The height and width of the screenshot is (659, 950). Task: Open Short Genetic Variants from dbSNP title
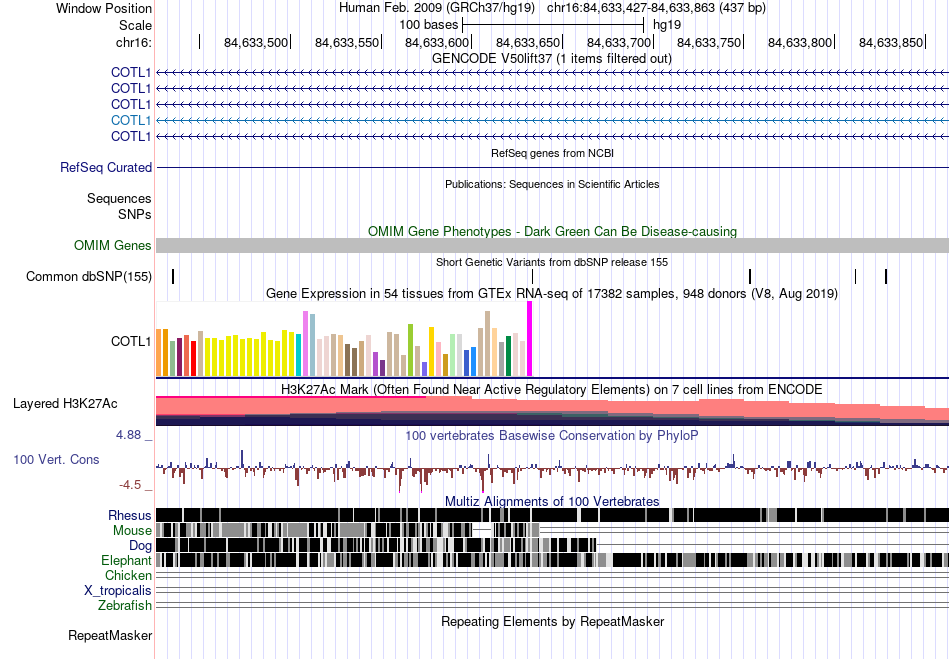pyautogui.click(x=552, y=262)
